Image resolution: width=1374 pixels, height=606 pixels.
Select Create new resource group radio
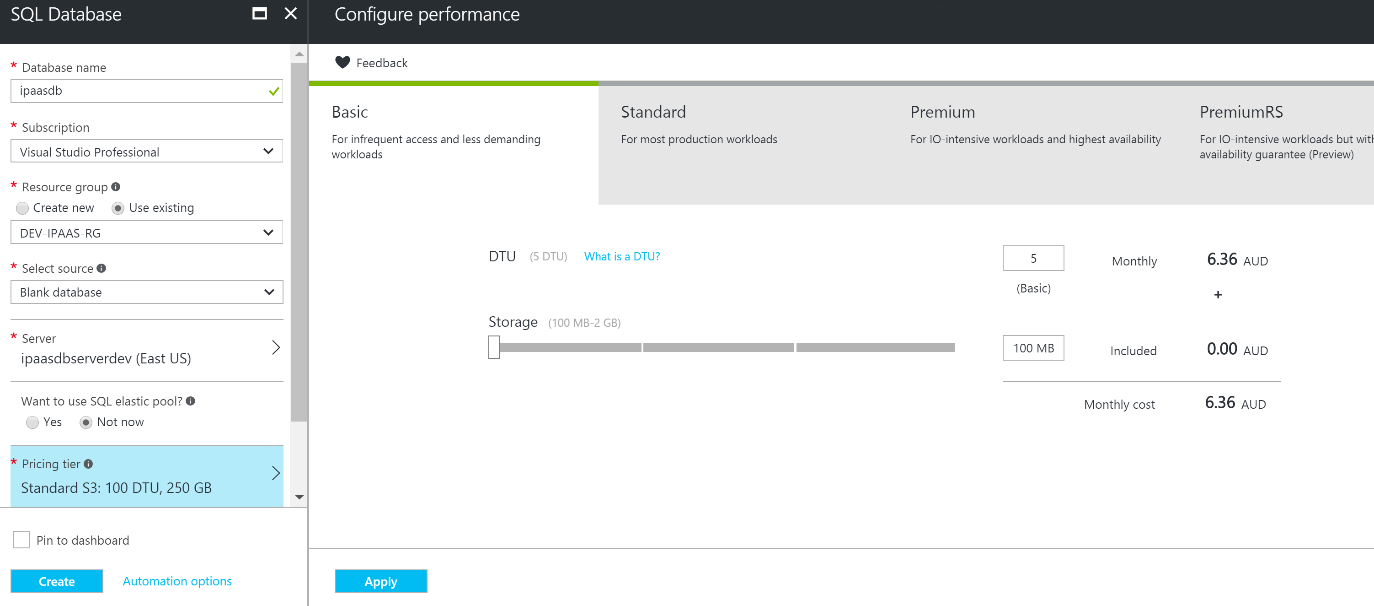coord(23,208)
